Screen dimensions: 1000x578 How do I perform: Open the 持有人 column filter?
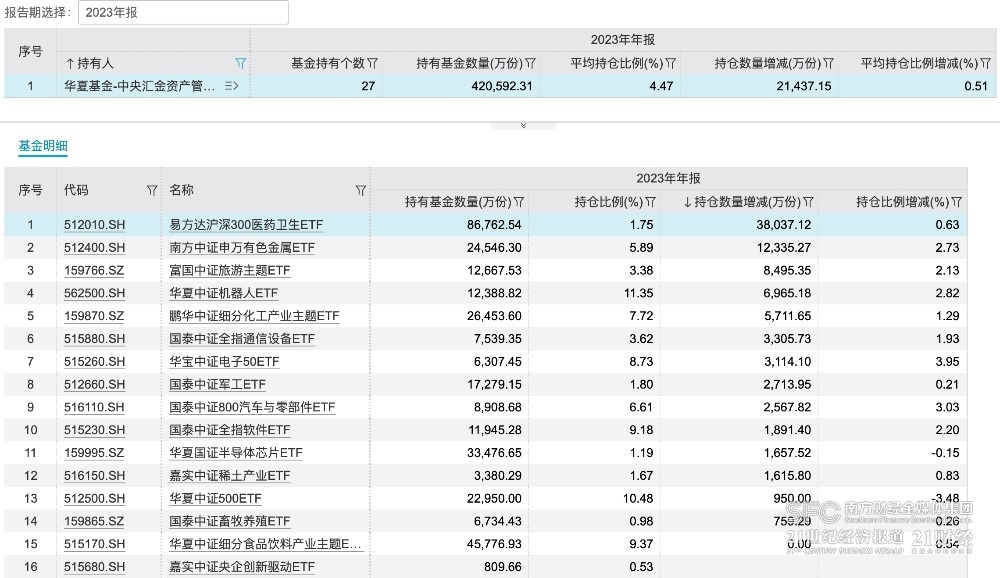(240, 63)
